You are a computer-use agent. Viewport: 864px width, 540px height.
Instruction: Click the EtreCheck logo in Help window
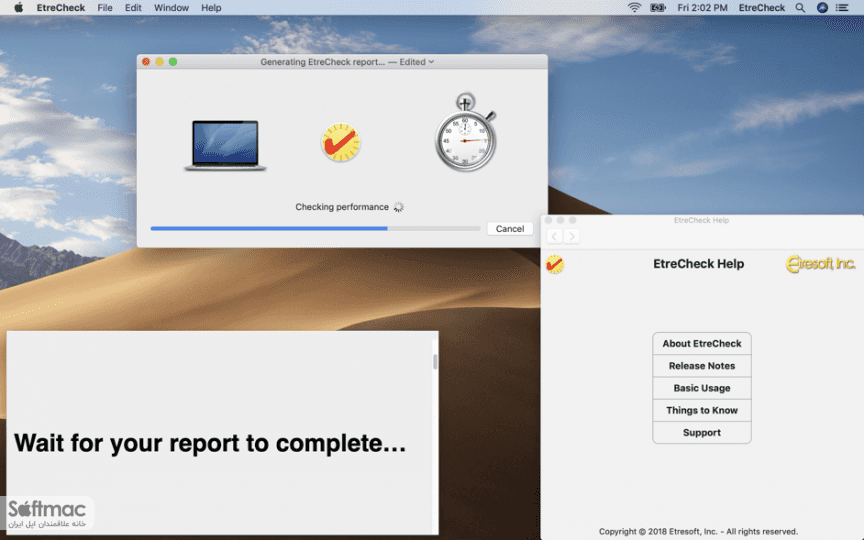tap(555, 264)
